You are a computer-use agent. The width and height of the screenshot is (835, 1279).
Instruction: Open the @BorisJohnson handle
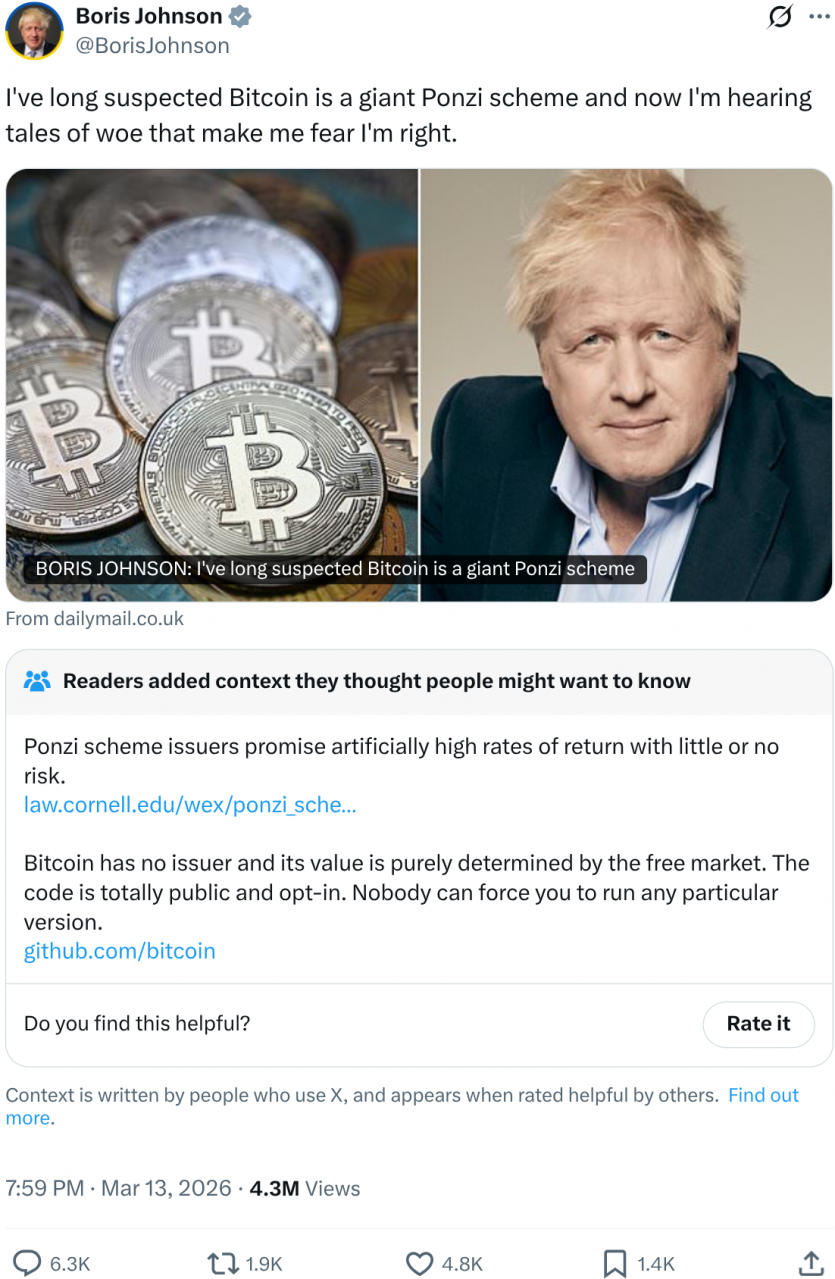point(153,45)
